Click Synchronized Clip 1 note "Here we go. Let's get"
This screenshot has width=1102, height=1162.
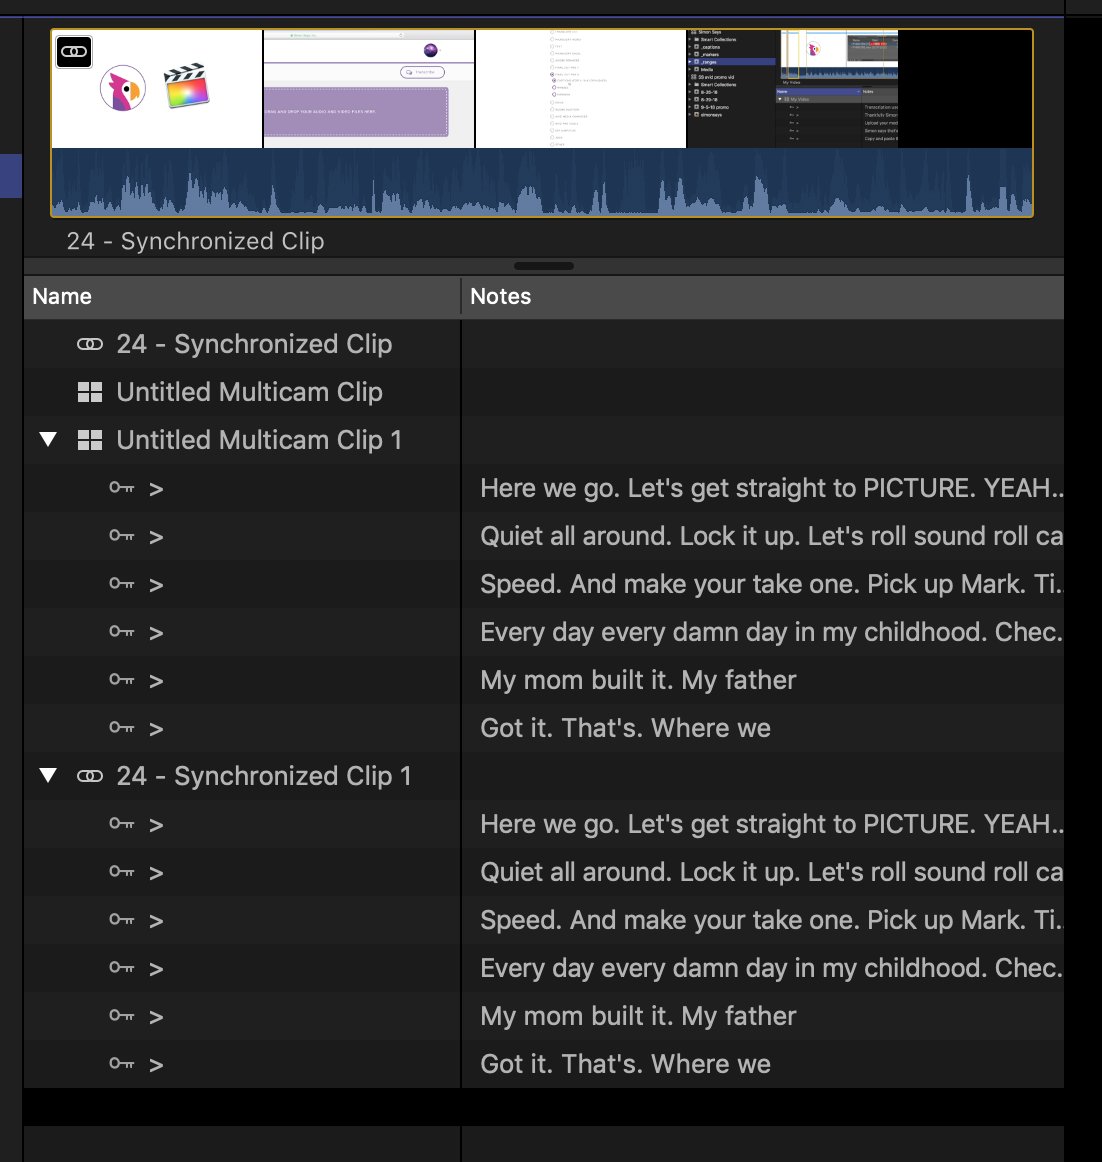(x=771, y=824)
